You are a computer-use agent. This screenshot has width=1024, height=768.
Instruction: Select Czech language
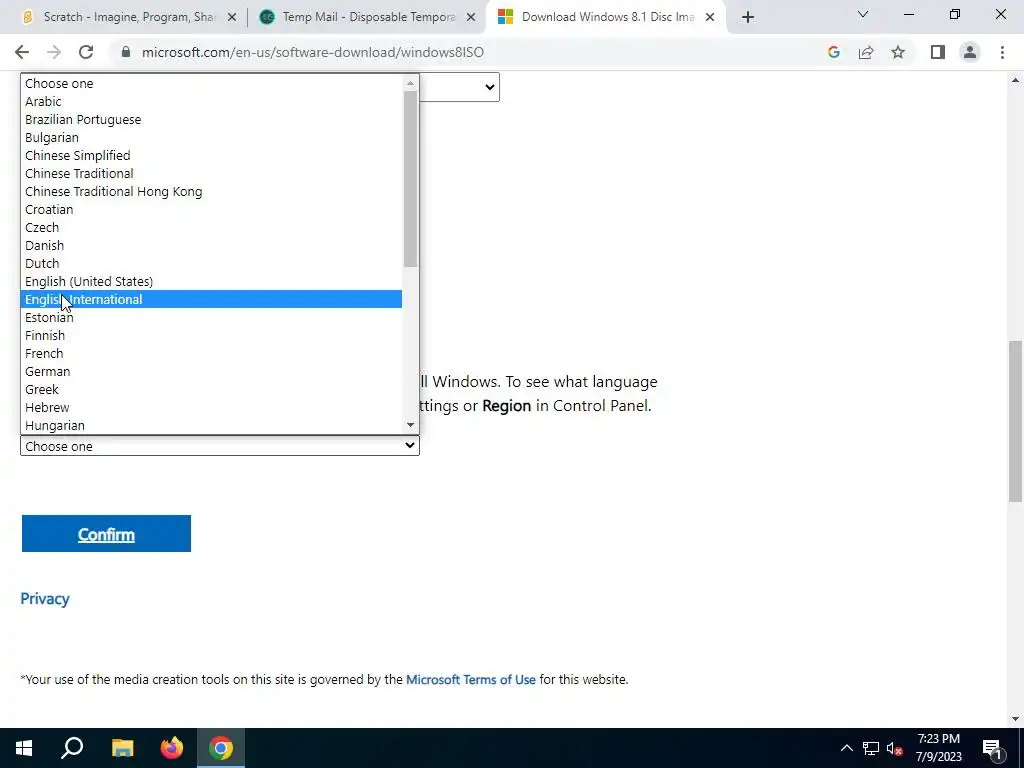coord(211,227)
